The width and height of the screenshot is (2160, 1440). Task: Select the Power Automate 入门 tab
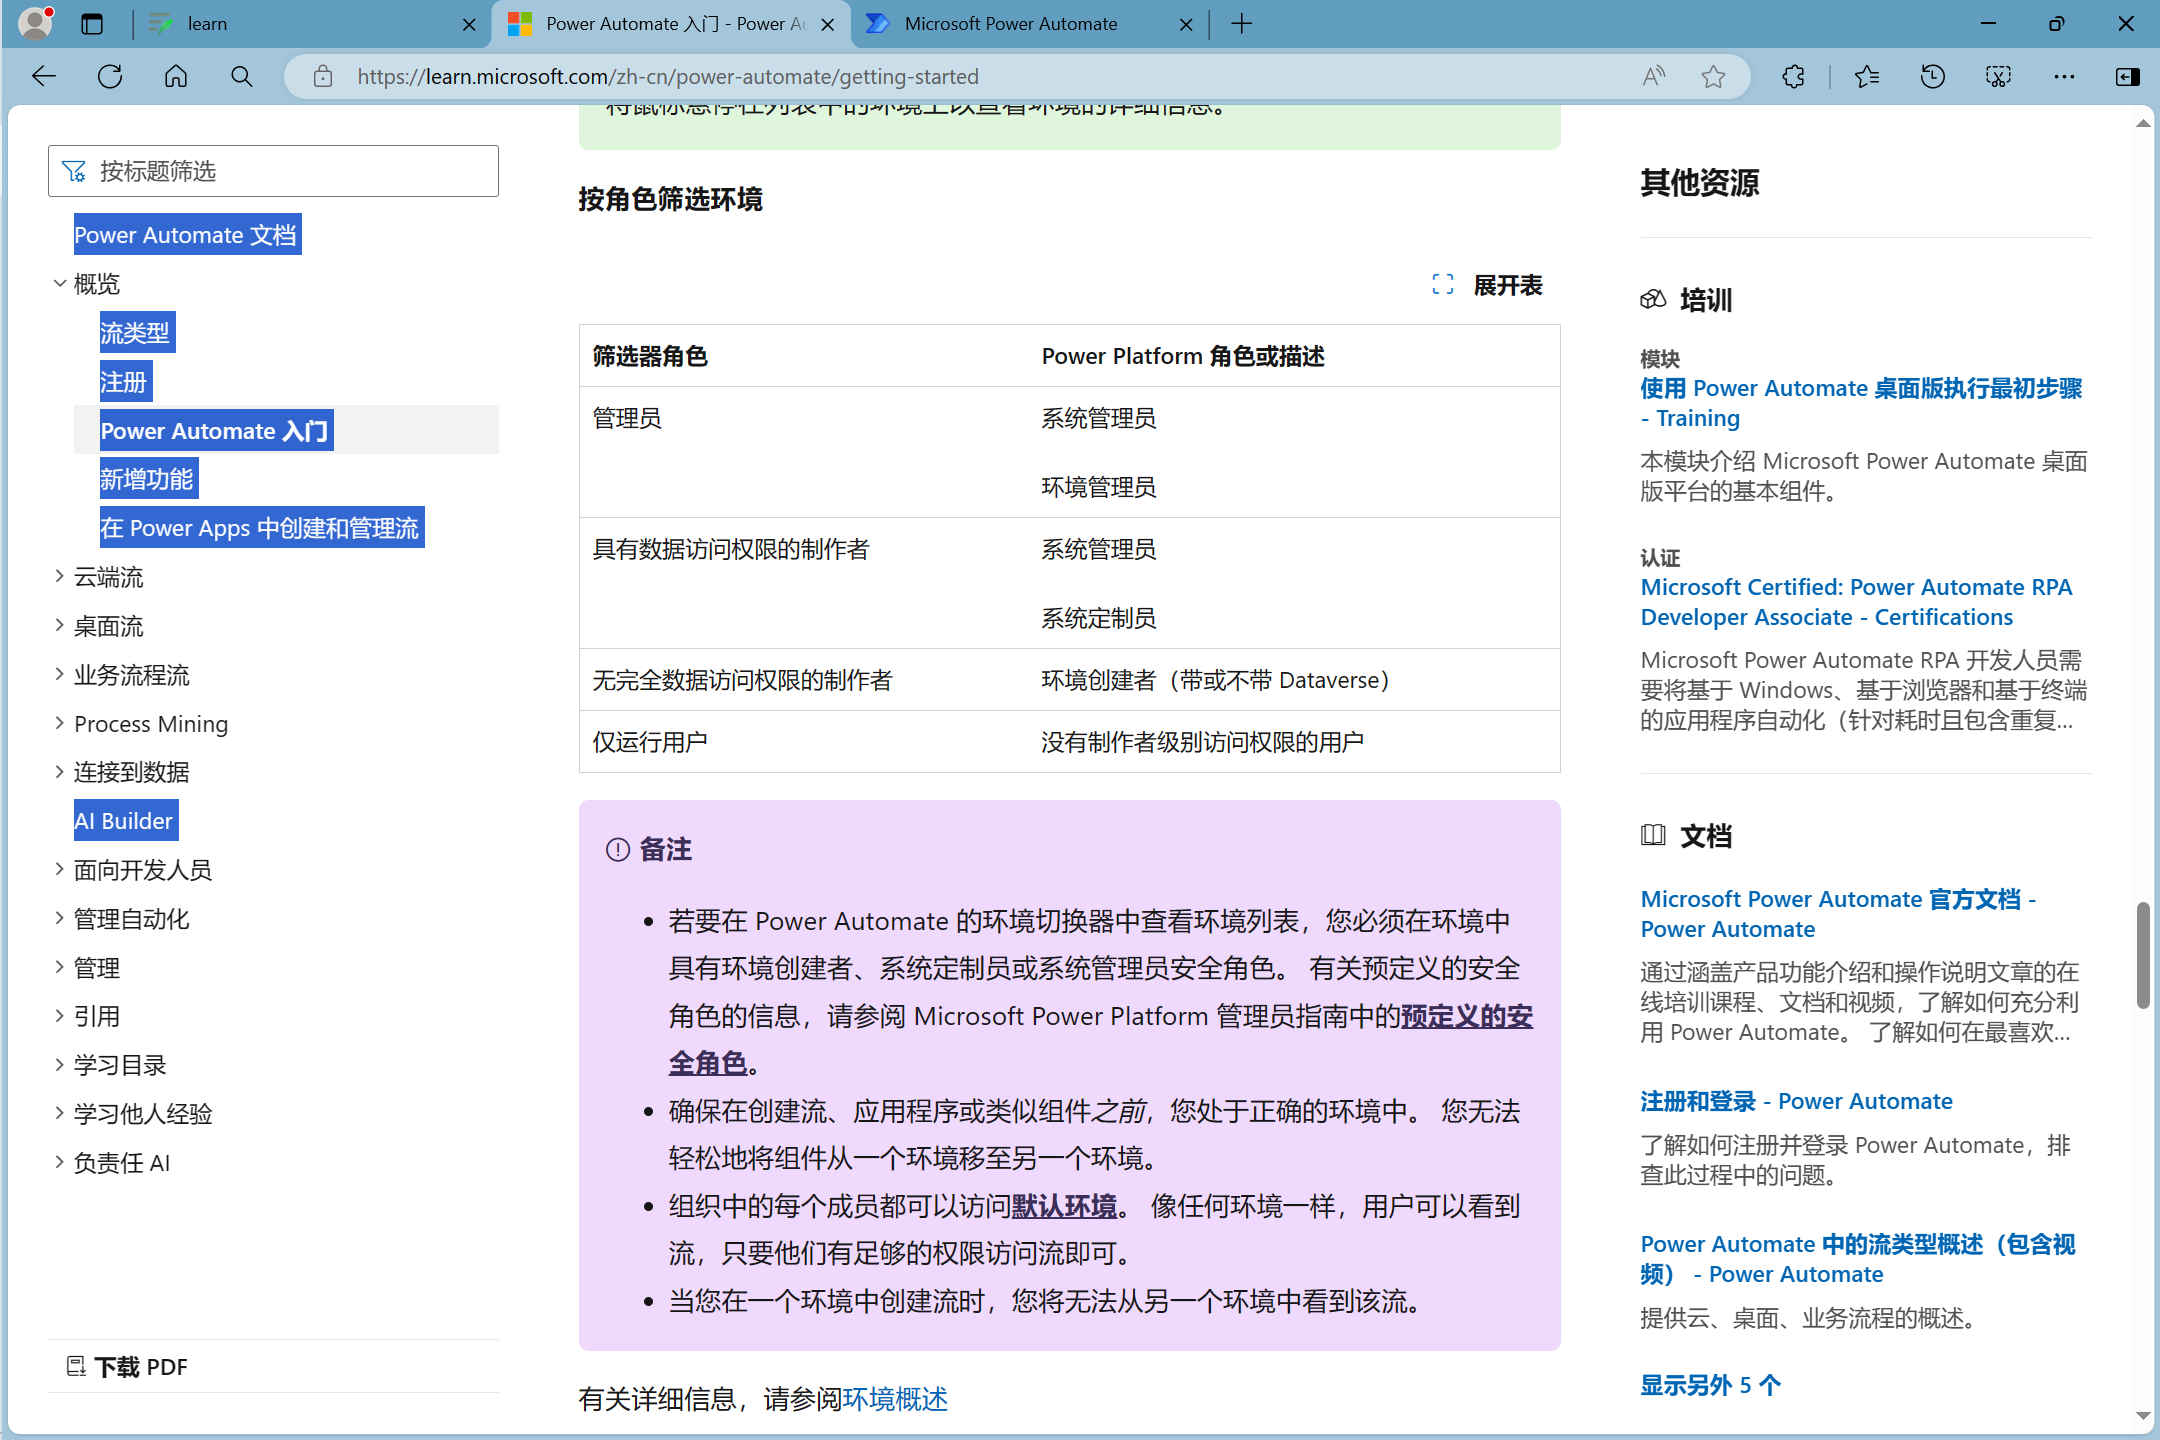(x=670, y=24)
